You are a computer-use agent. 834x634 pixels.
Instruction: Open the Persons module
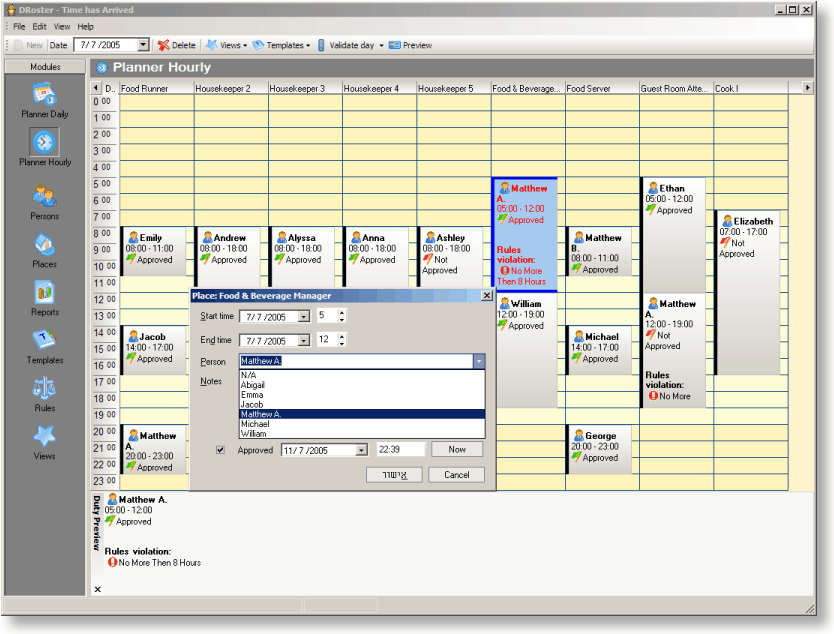pyautogui.click(x=45, y=197)
